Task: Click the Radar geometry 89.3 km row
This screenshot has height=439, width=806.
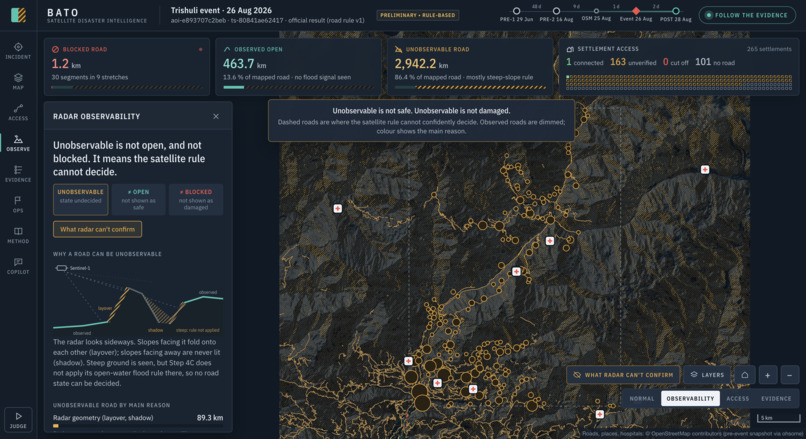Action: [x=138, y=420]
